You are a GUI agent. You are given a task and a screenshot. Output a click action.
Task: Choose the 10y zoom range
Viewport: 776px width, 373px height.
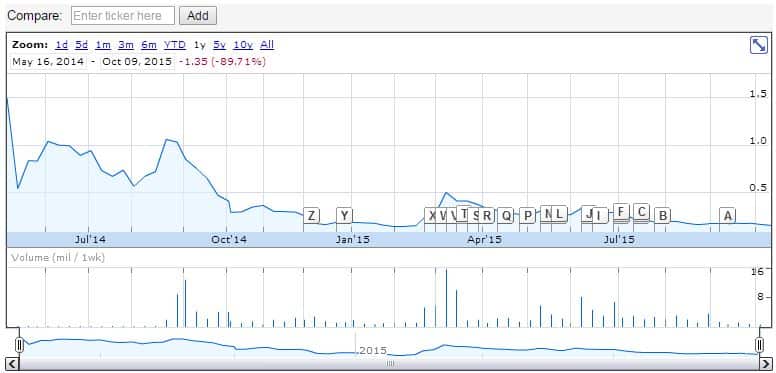pos(243,45)
